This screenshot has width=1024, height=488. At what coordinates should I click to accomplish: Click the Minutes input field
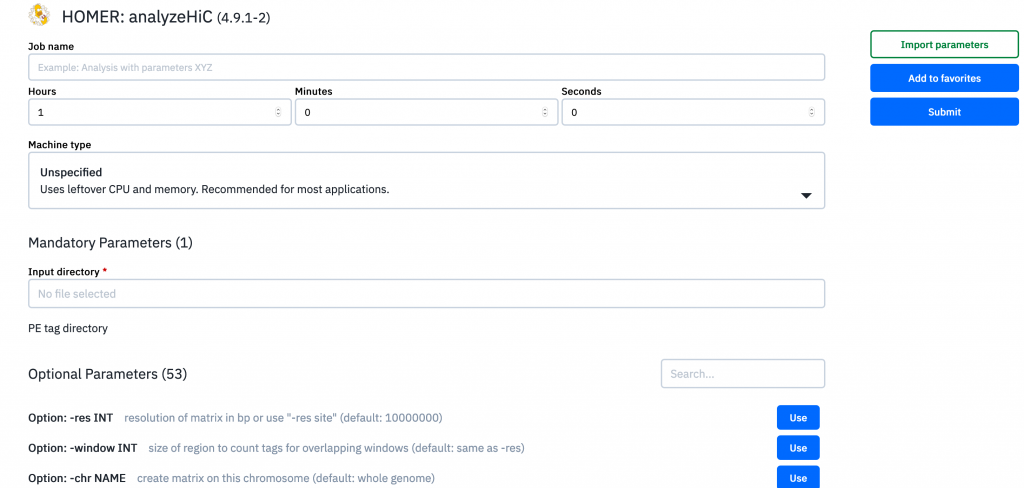coord(426,112)
